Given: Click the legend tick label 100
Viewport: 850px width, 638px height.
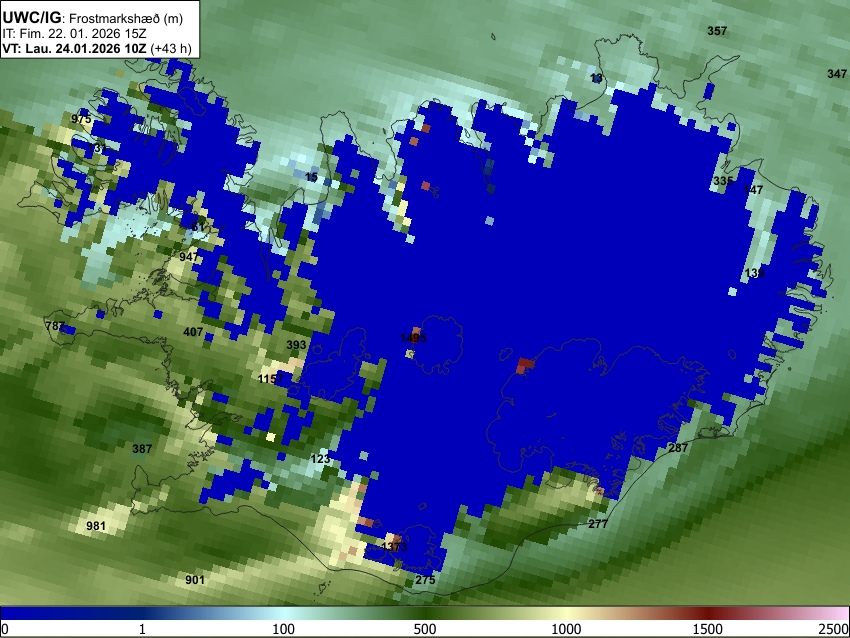Looking at the screenshot, I should tap(283, 629).
